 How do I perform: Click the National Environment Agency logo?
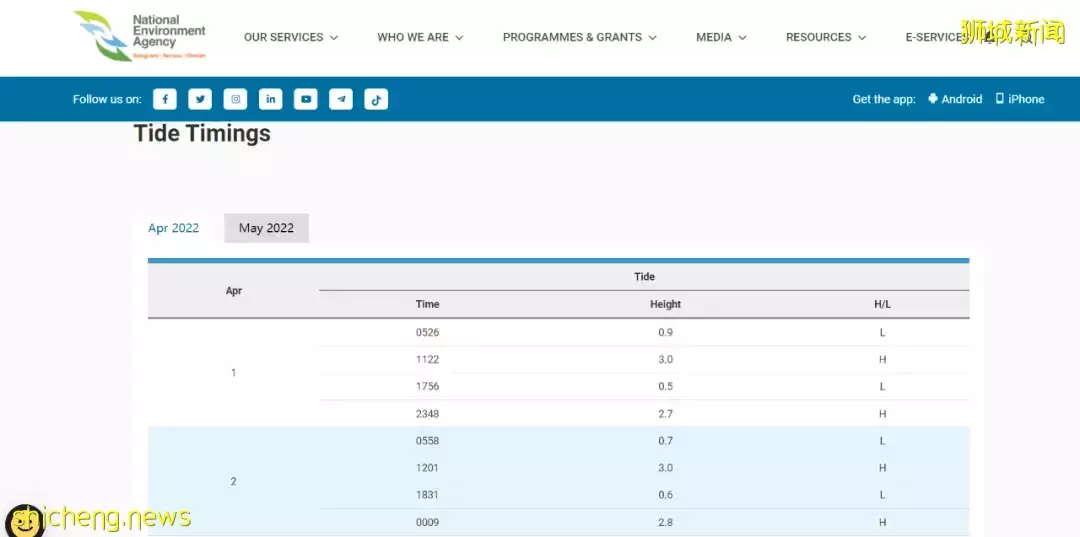click(140, 36)
